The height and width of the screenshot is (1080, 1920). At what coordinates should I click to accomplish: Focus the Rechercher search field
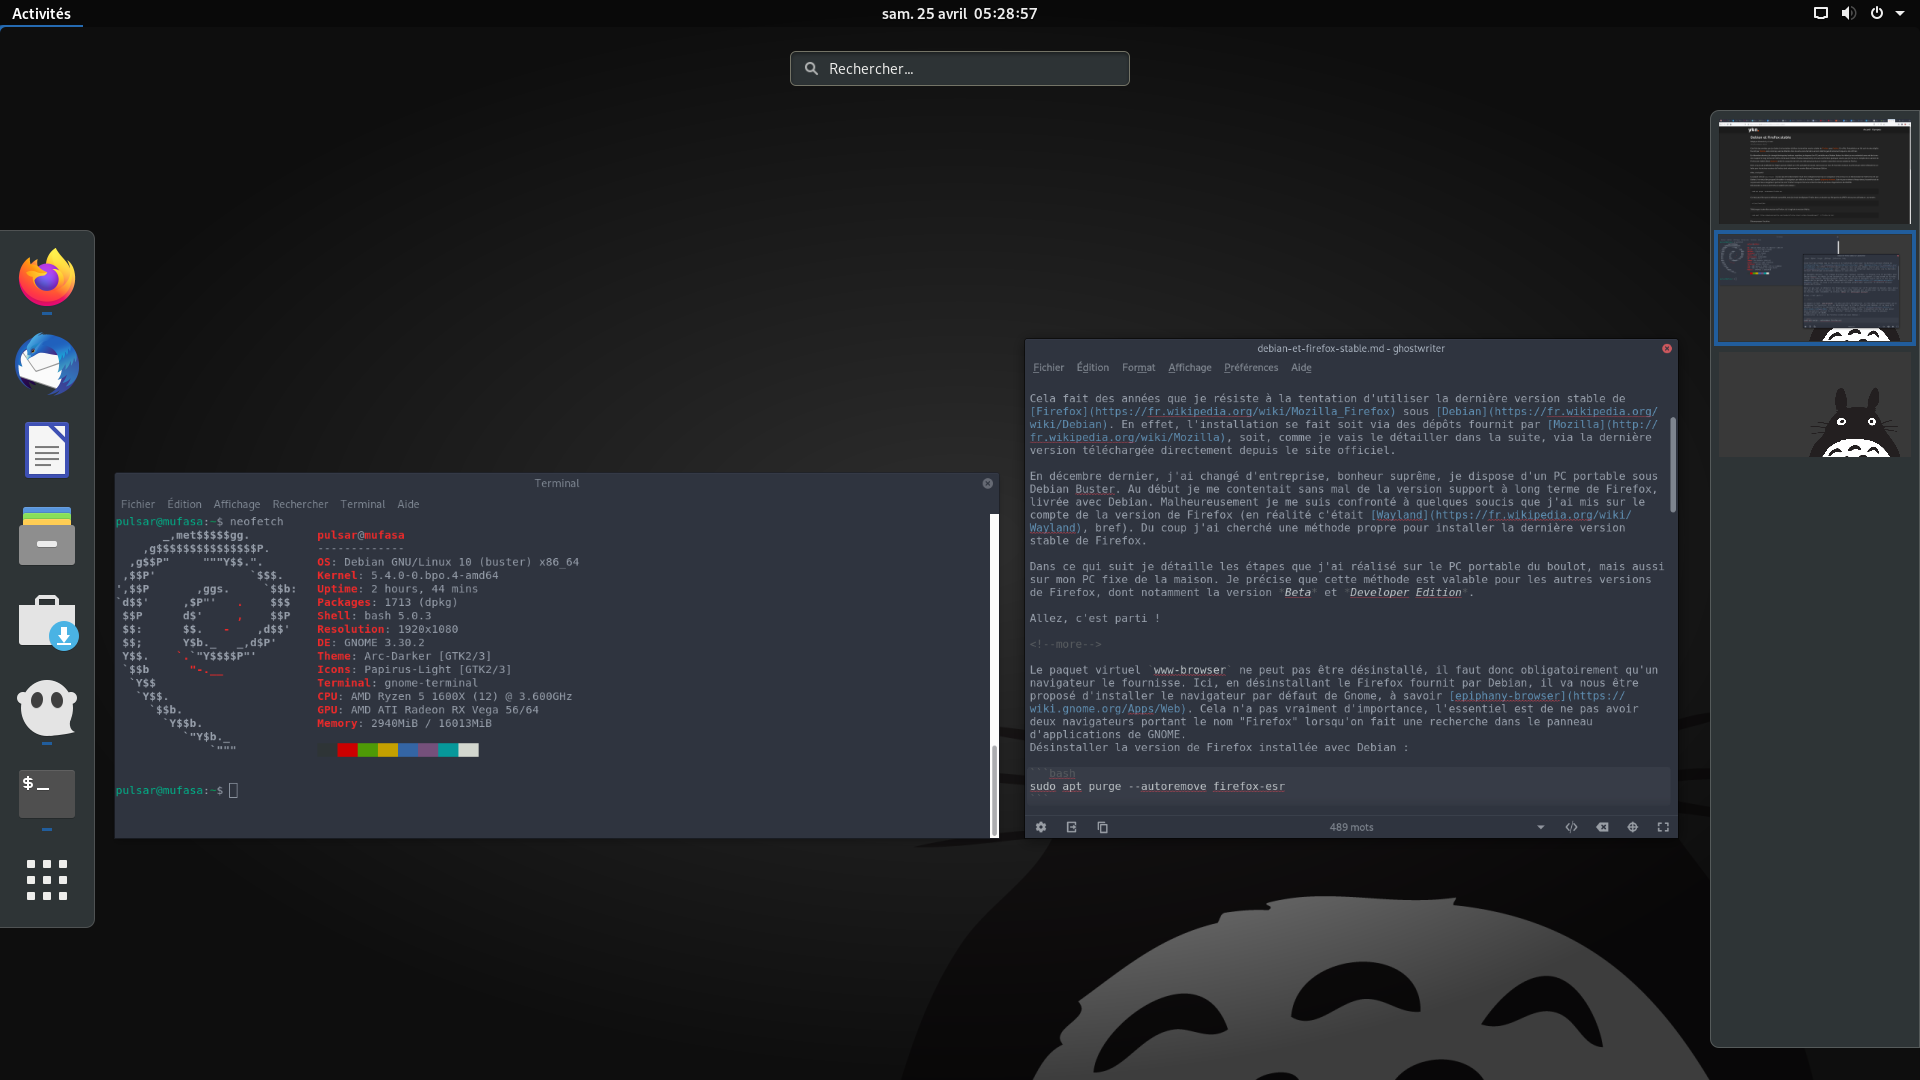click(960, 68)
